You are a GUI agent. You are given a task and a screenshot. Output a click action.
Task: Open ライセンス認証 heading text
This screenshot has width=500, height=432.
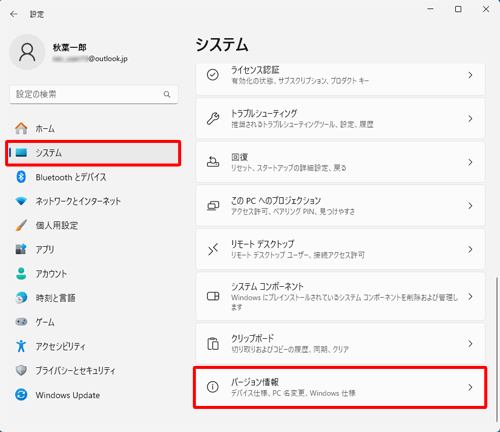255,70
